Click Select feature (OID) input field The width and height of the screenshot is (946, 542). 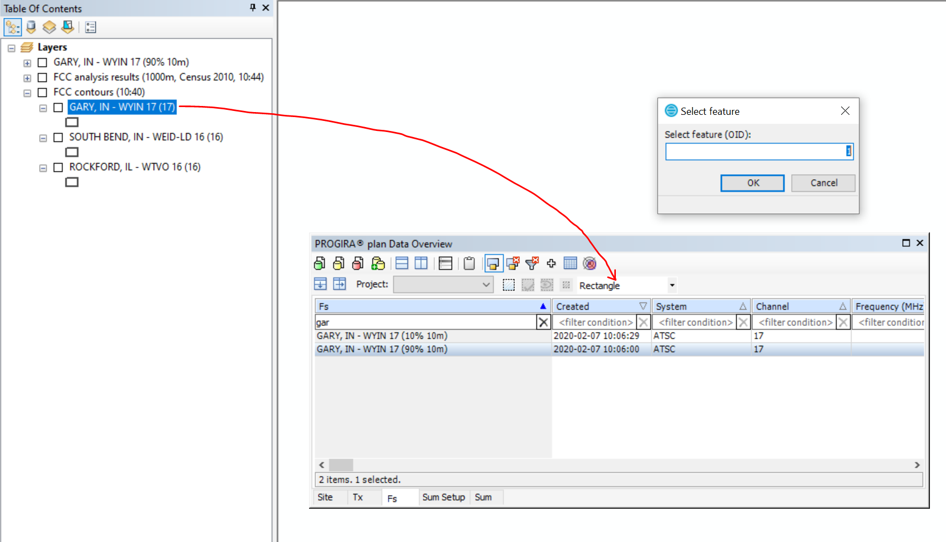click(759, 151)
